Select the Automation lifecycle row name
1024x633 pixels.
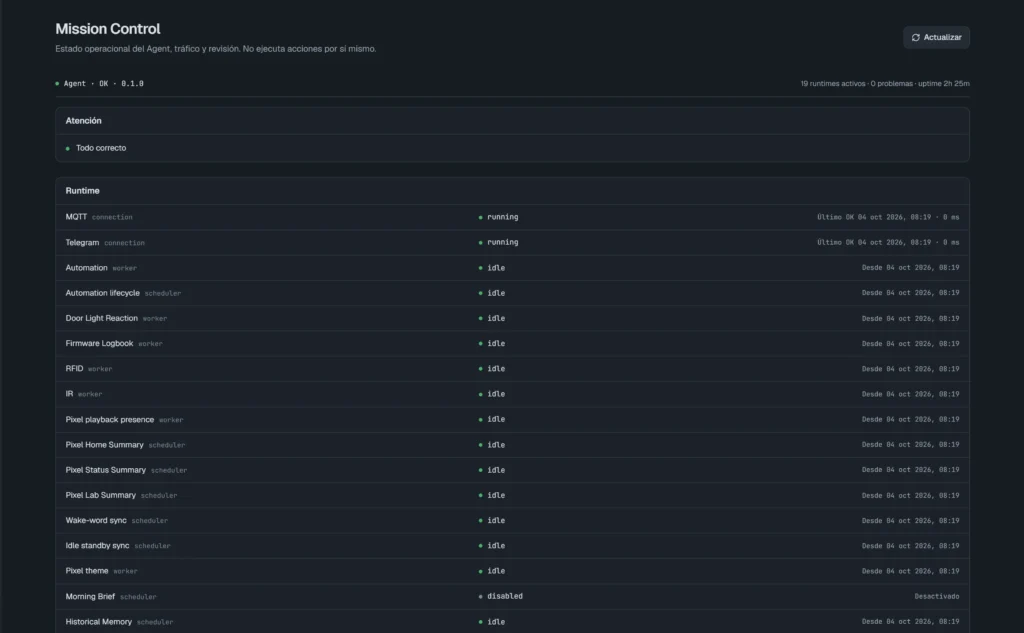(x=103, y=293)
